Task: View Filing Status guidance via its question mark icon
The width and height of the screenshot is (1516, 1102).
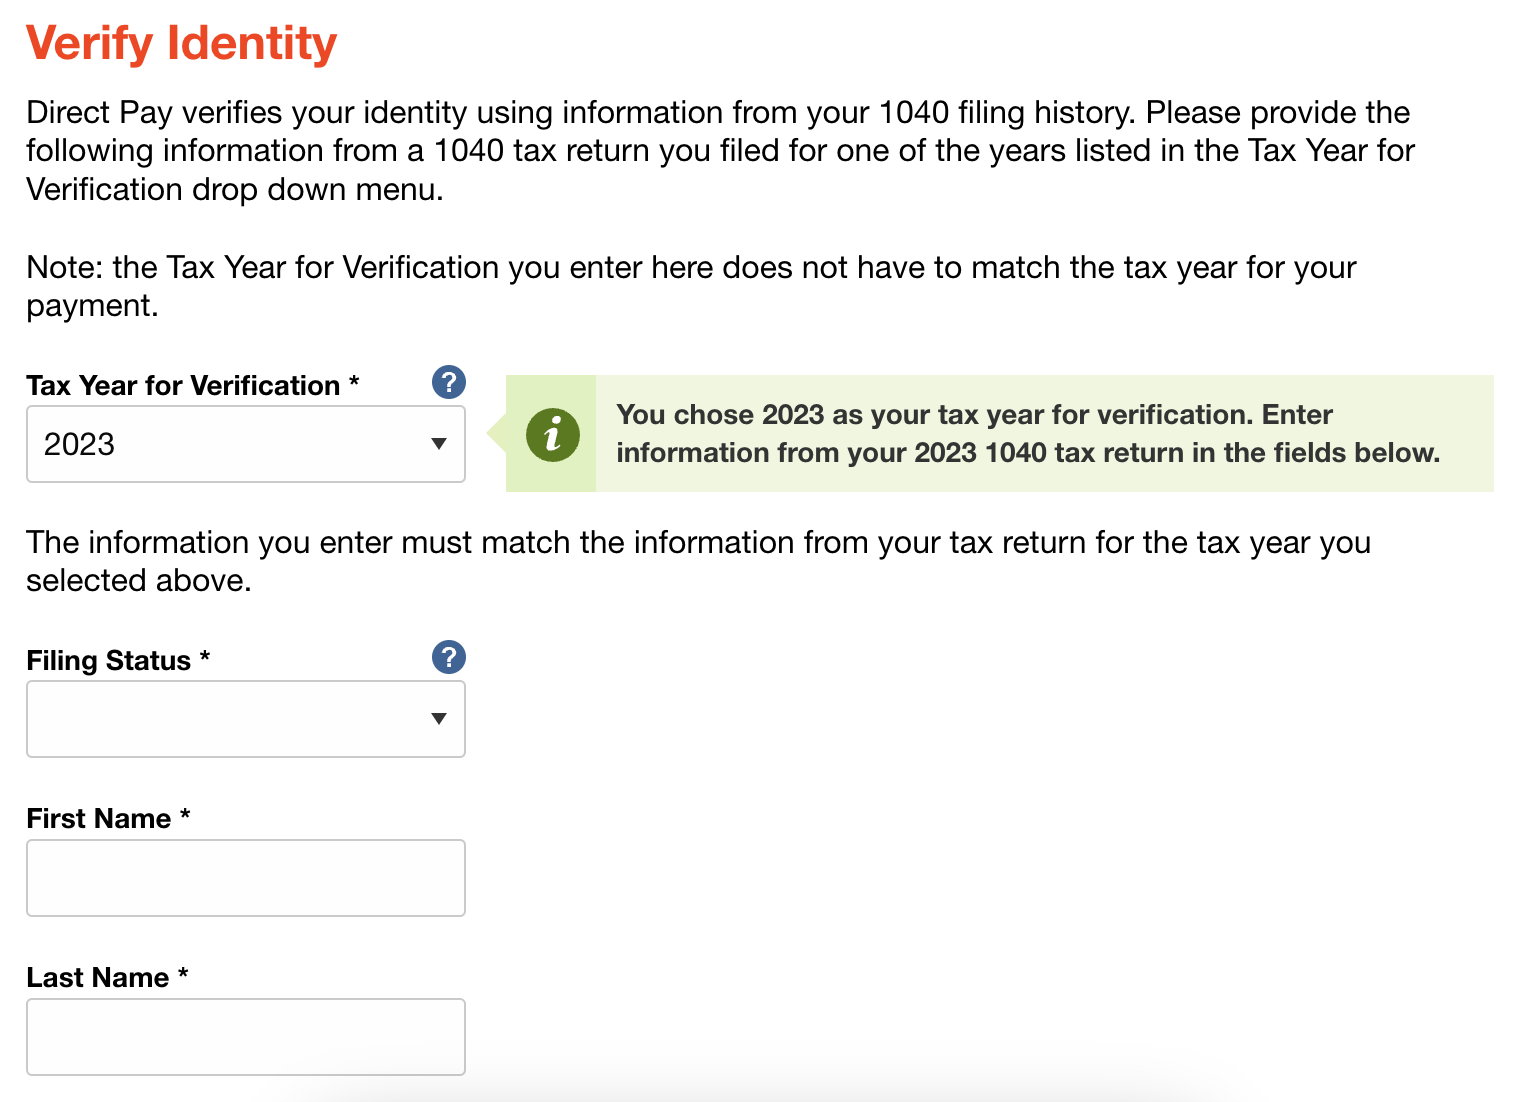Action: click(449, 657)
